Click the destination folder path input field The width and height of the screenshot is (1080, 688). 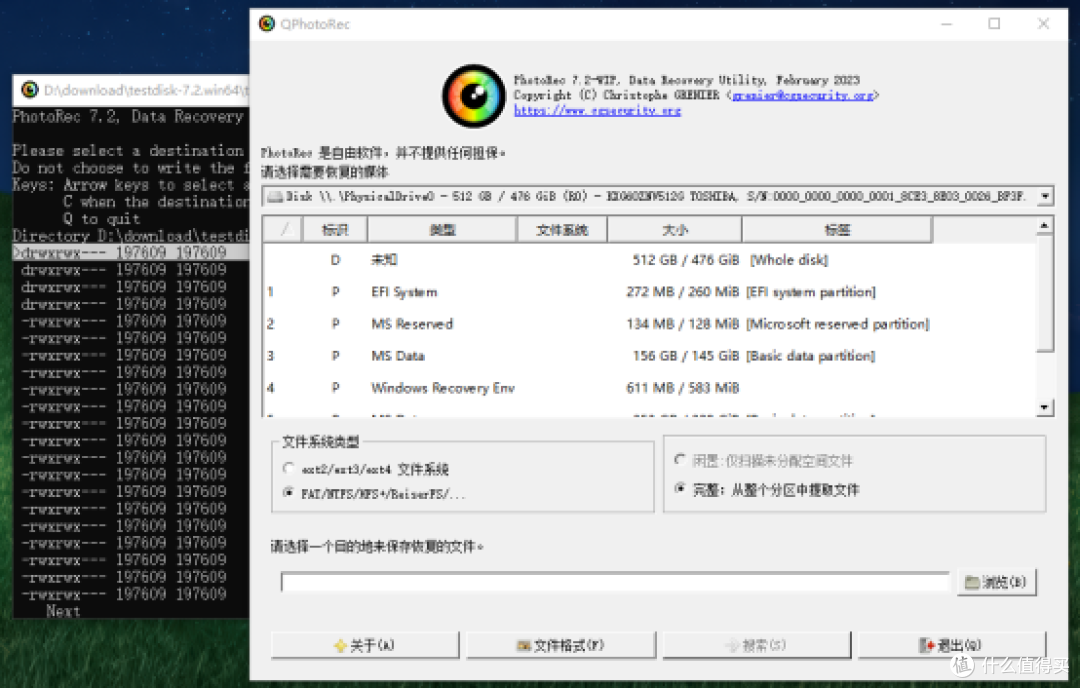pyautogui.click(x=614, y=583)
